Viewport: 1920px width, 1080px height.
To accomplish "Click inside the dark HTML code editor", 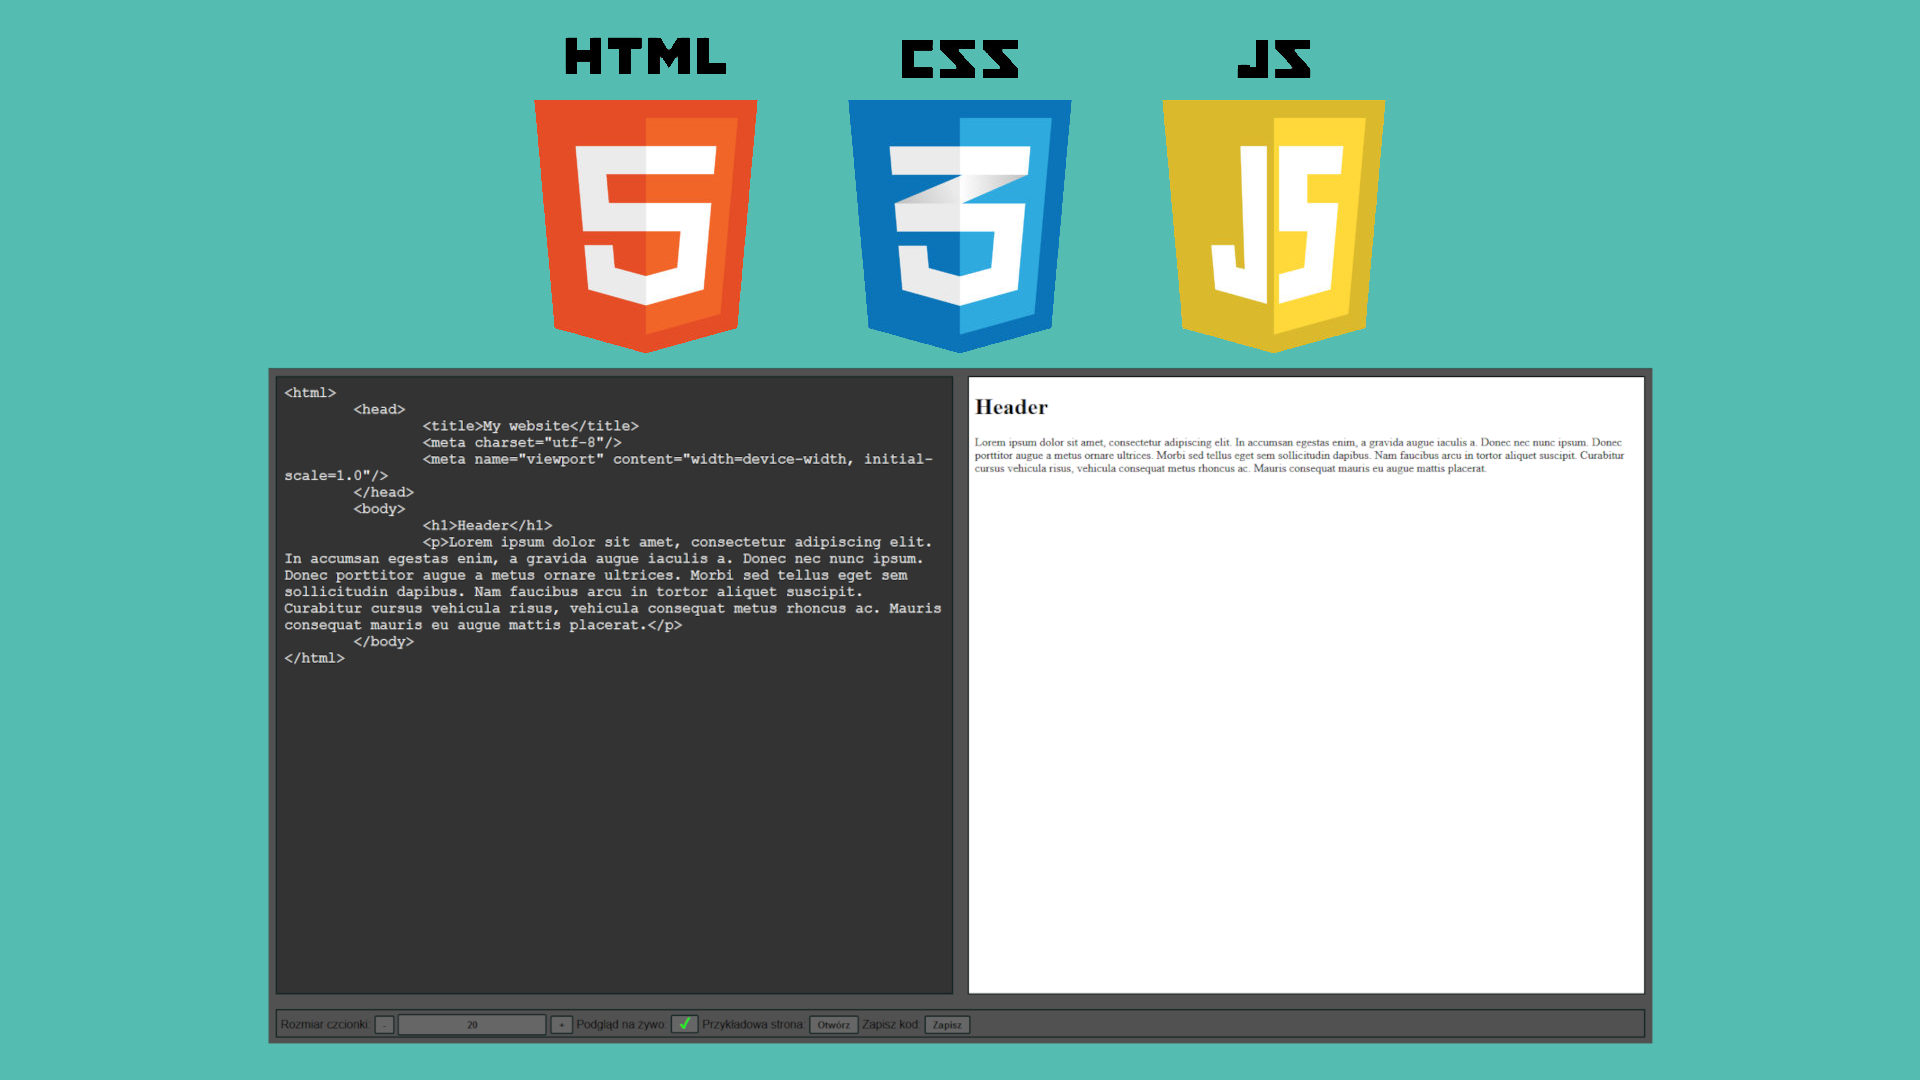I will click(x=614, y=685).
